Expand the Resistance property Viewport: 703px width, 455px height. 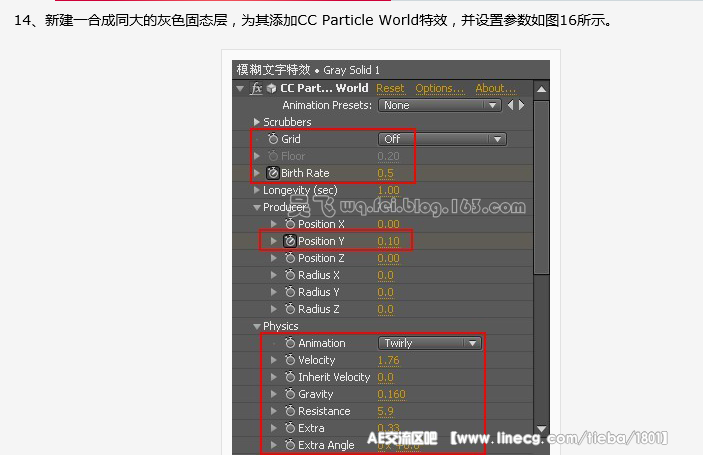273,412
